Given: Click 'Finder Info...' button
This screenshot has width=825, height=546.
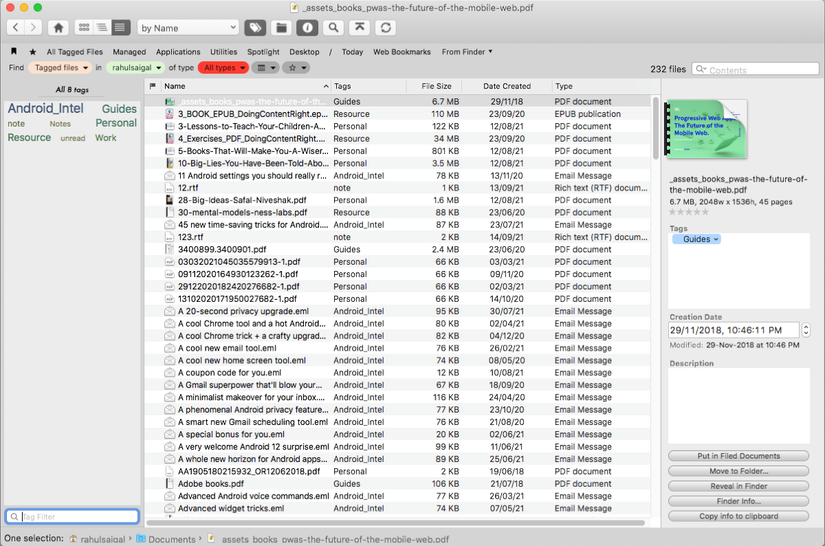Looking at the screenshot, I should tap(739, 501).
